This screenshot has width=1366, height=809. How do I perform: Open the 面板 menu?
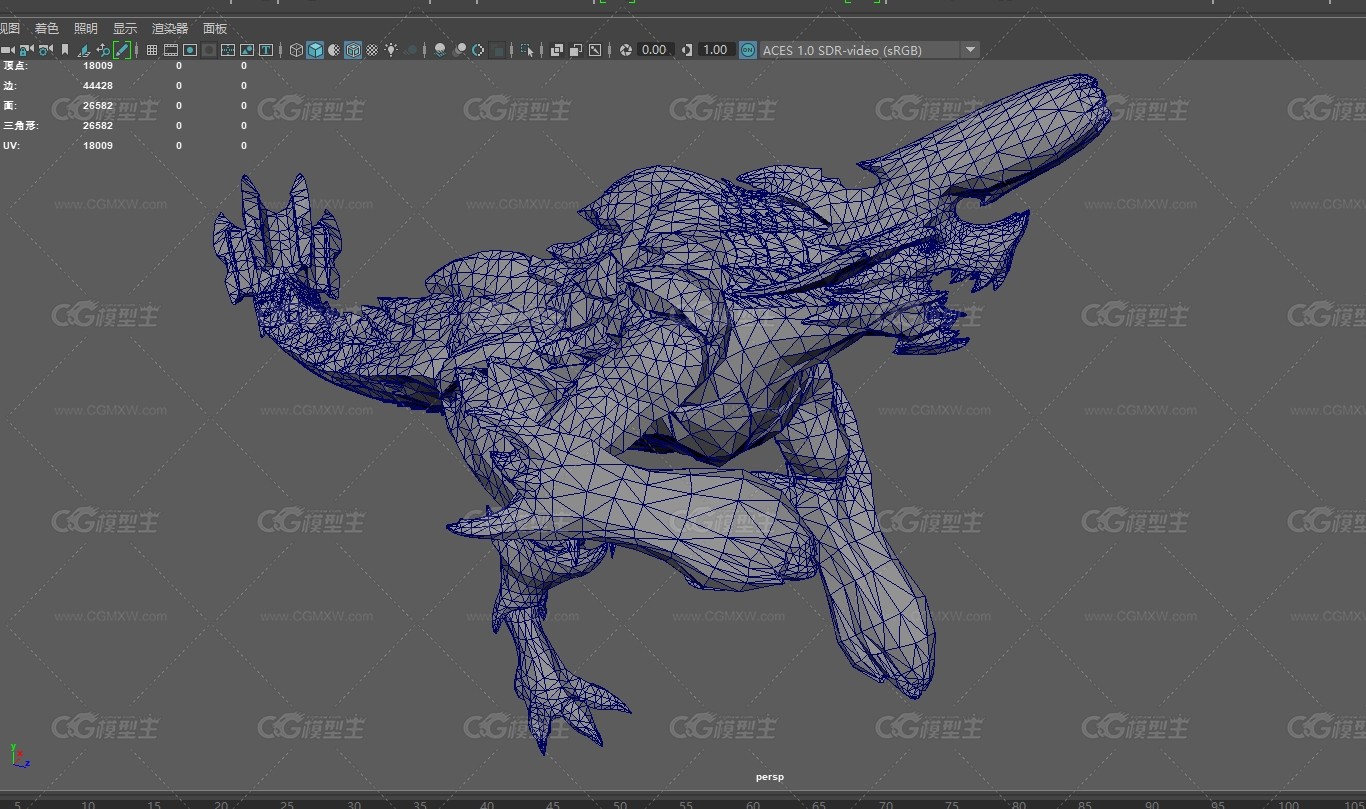215,29
